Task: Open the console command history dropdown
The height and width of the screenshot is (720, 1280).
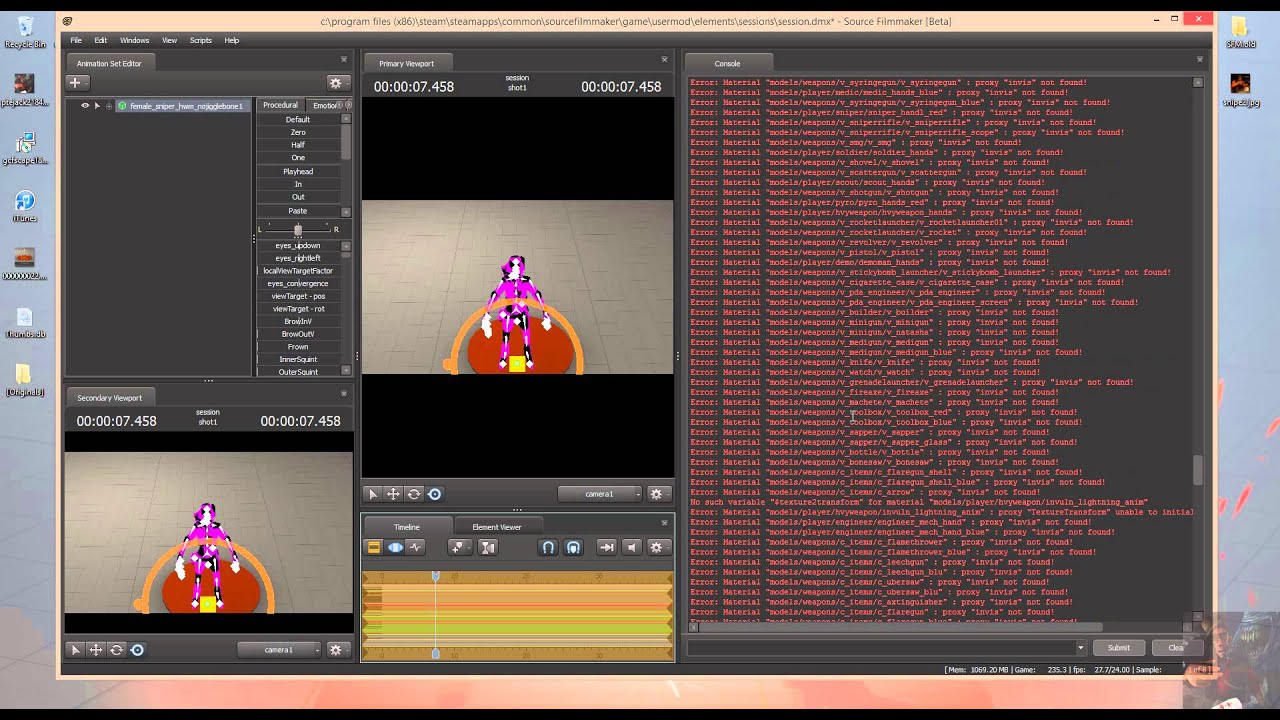Action: pos(1080,648)
